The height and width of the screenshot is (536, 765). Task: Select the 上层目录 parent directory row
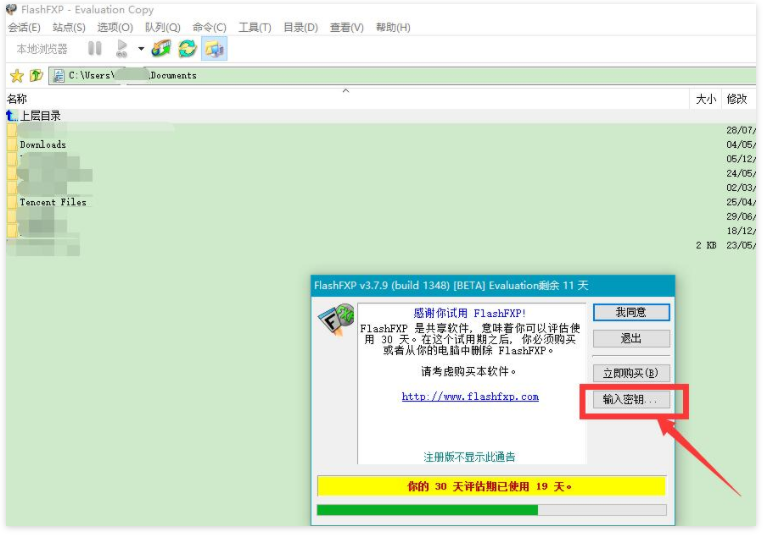381,116
